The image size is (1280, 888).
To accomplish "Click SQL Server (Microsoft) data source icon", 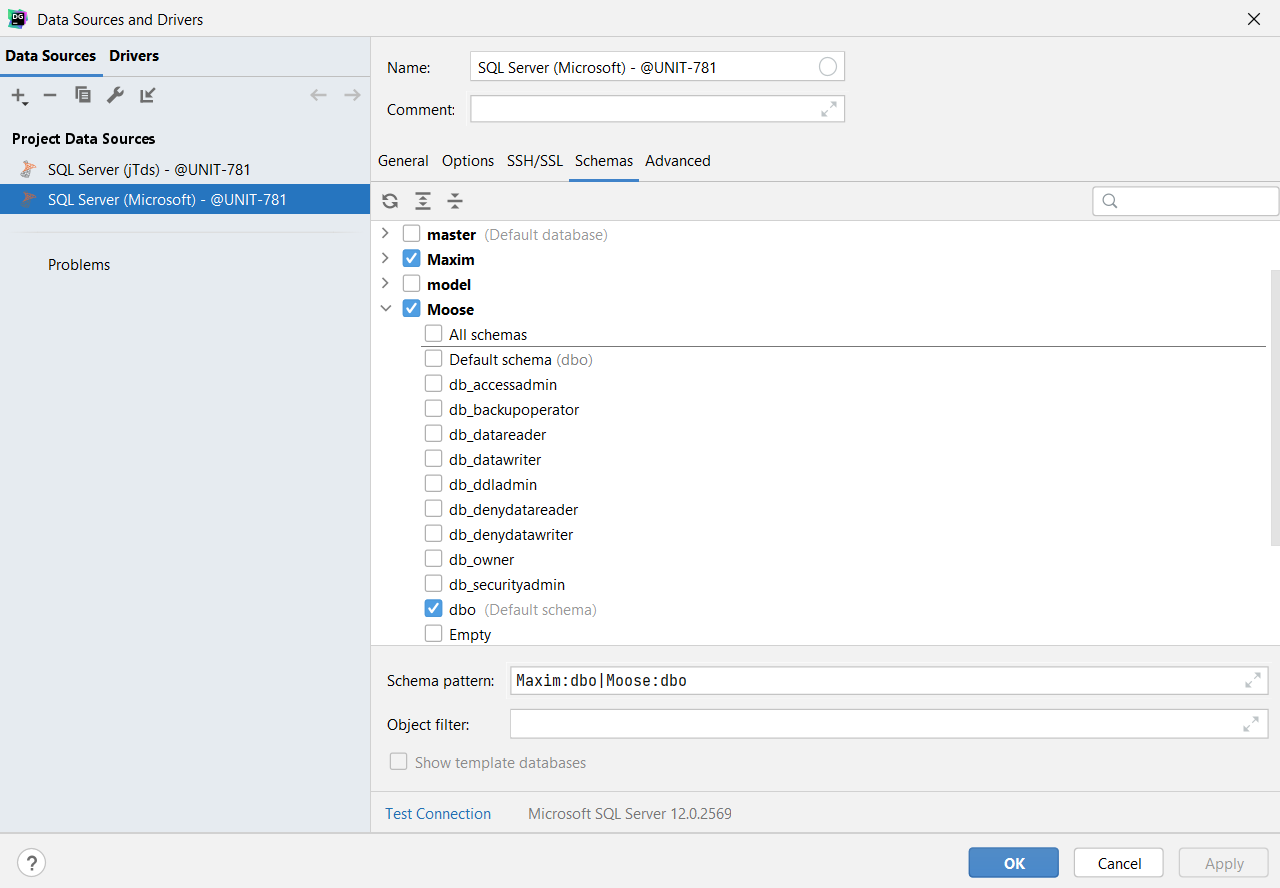I will [29, 200].
